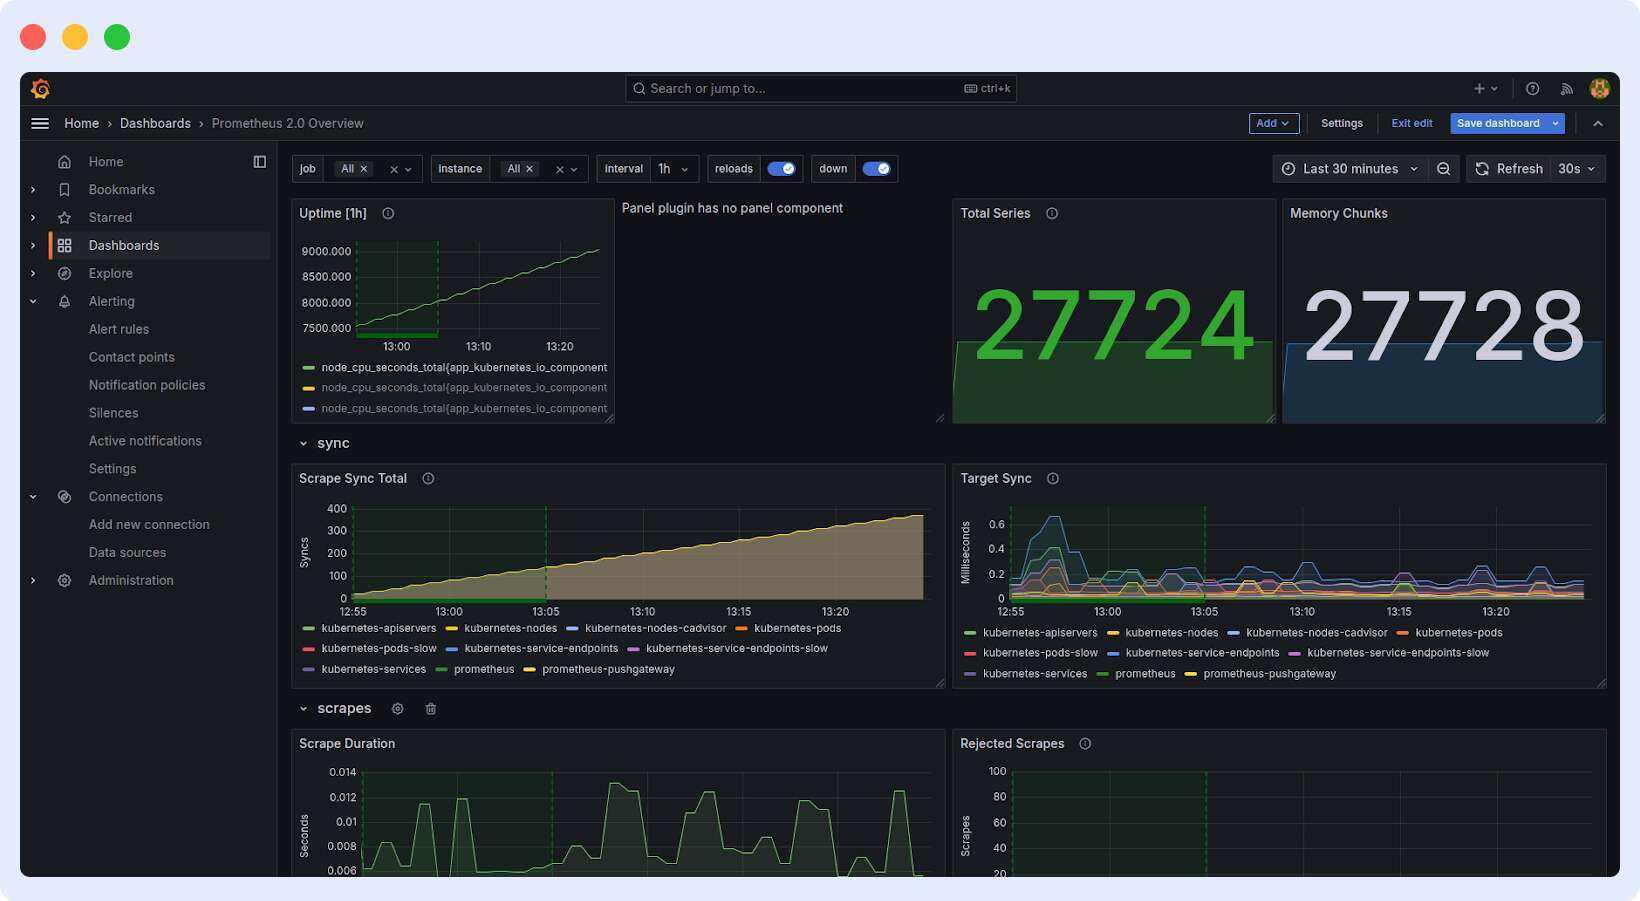
Task: Open the scrapes row settings gear
Action: coord(397,708)
